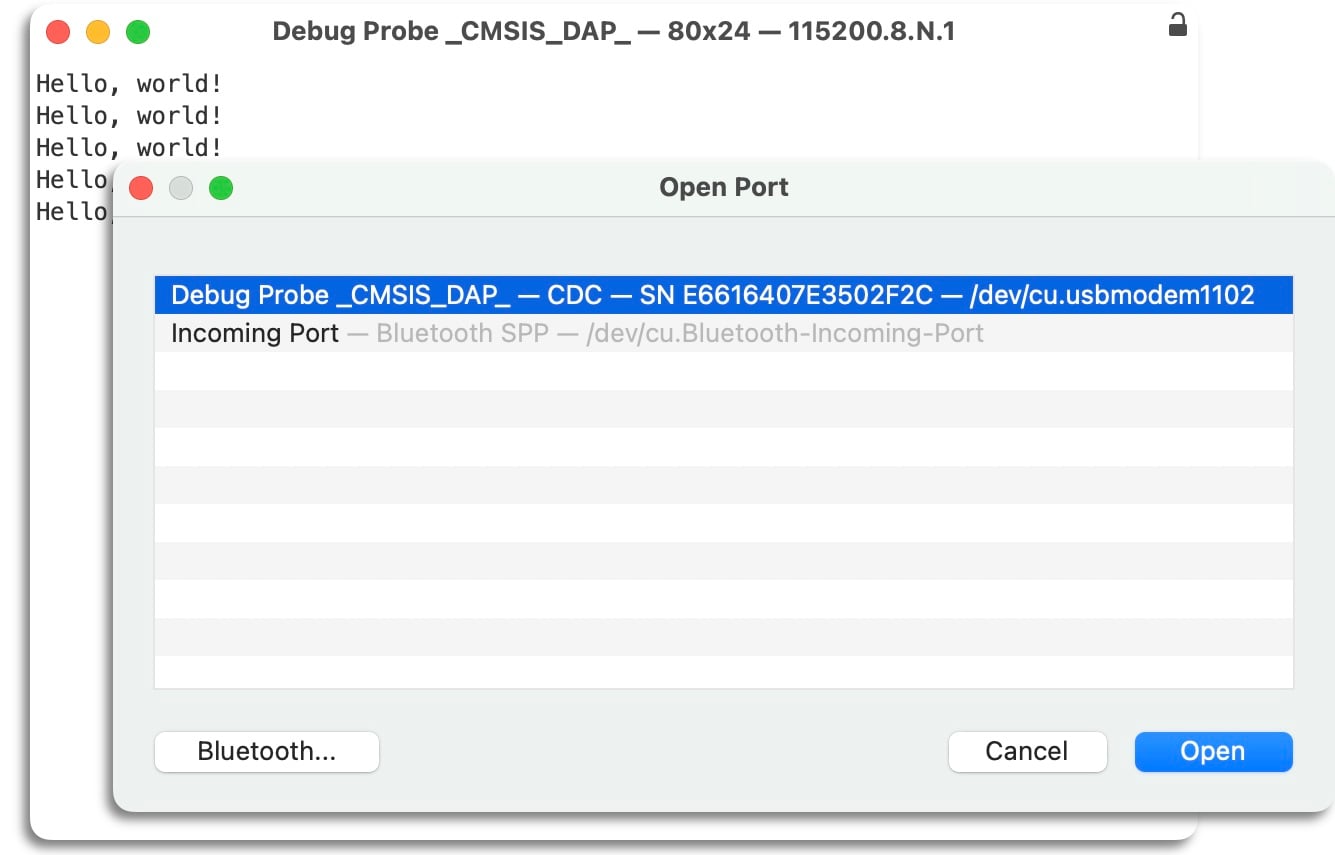1335x855 pixels.
Task: Open the Bluetooth device browser
Action: pyautogui.click(x=266, y=751)
